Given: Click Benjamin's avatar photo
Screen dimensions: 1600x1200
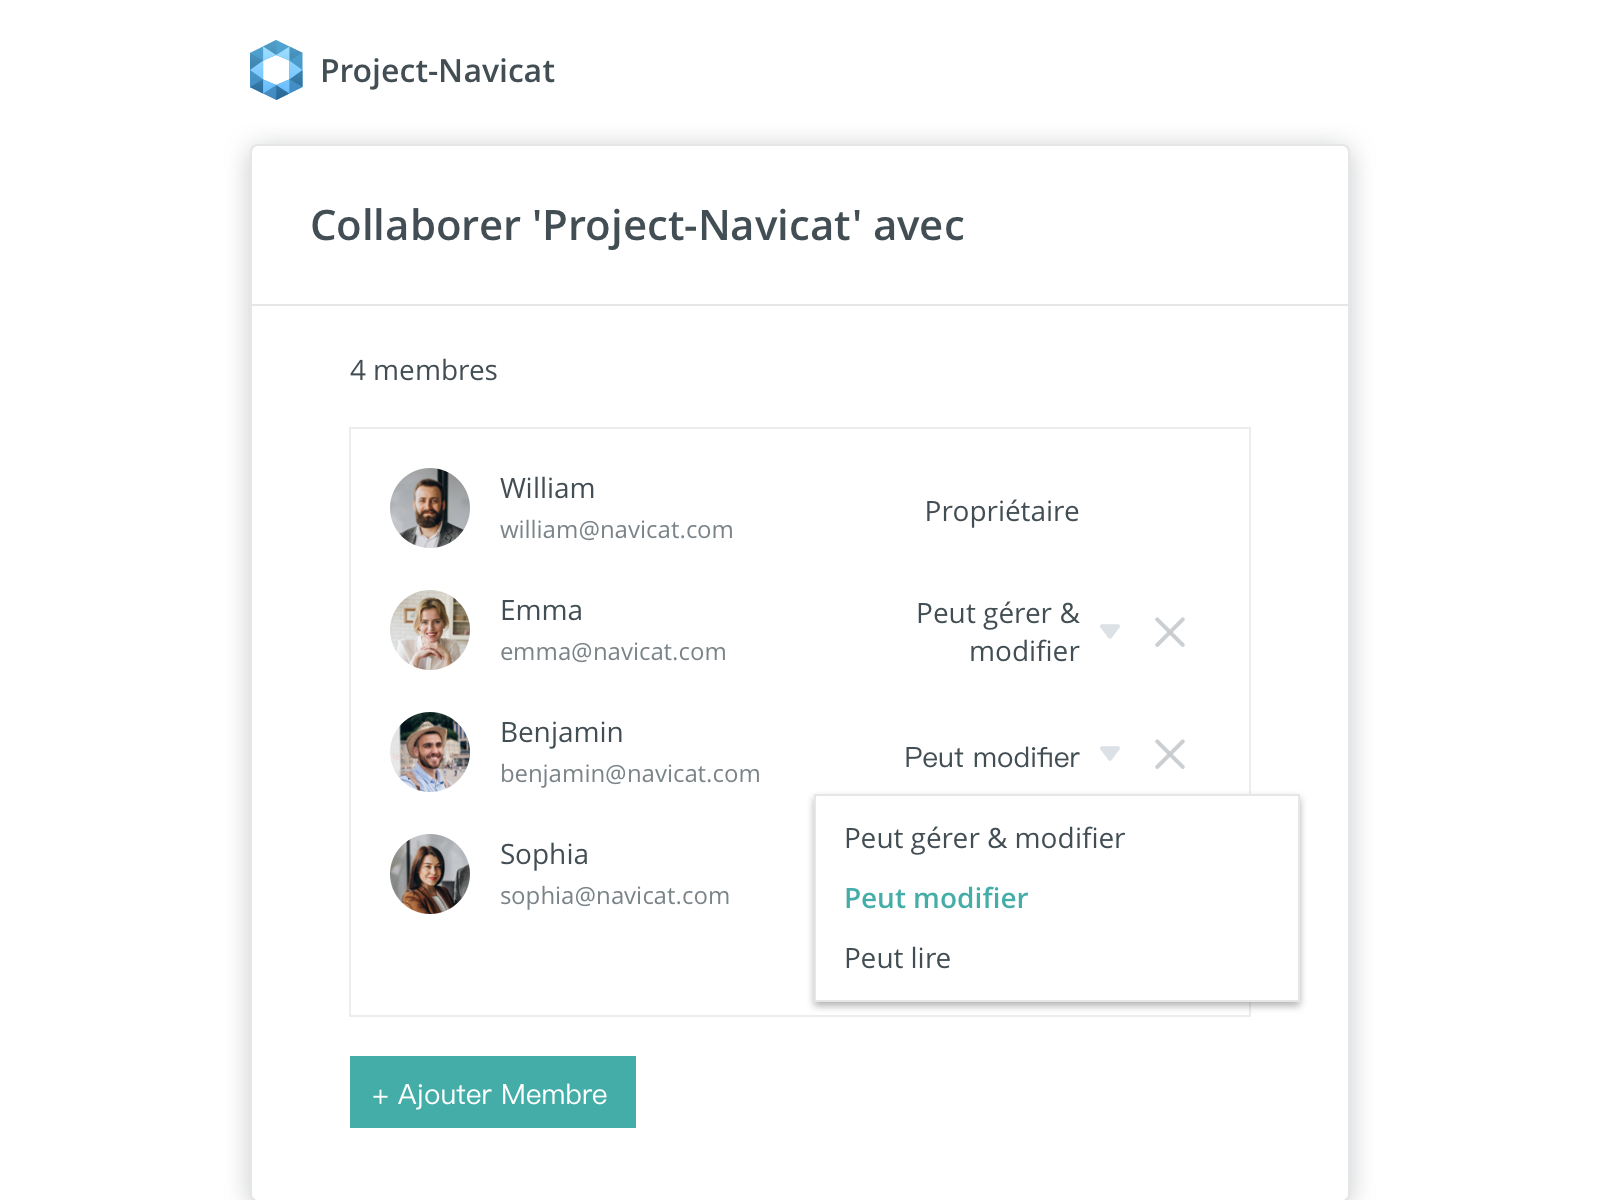Looking at the screenshot, I should point(430,752).
